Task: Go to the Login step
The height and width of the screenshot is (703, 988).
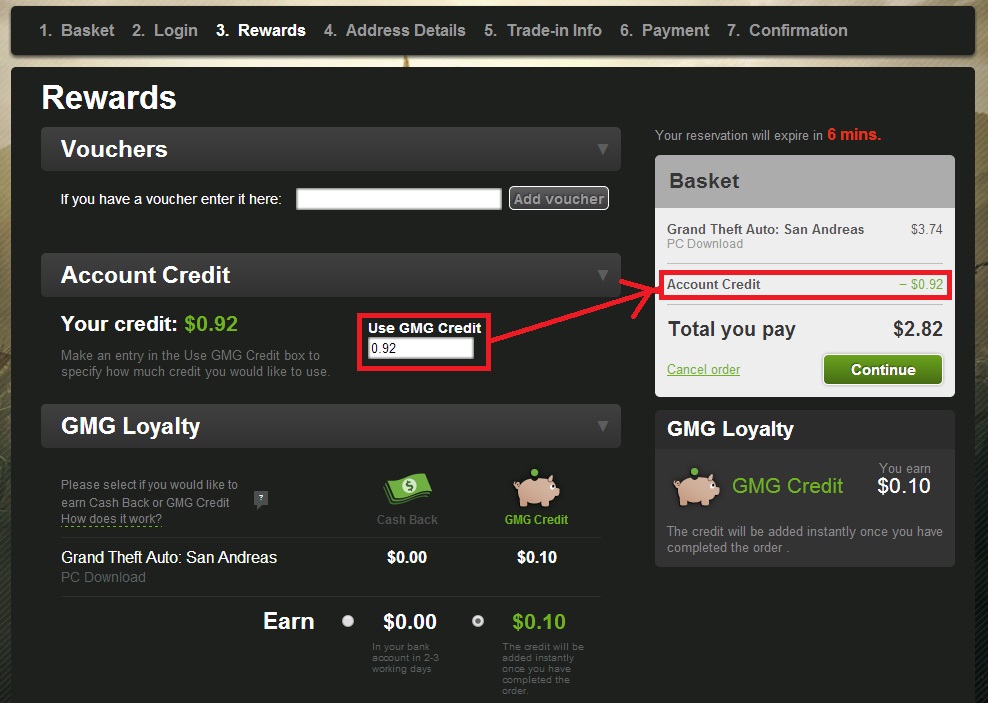Action: pos(164,30)
